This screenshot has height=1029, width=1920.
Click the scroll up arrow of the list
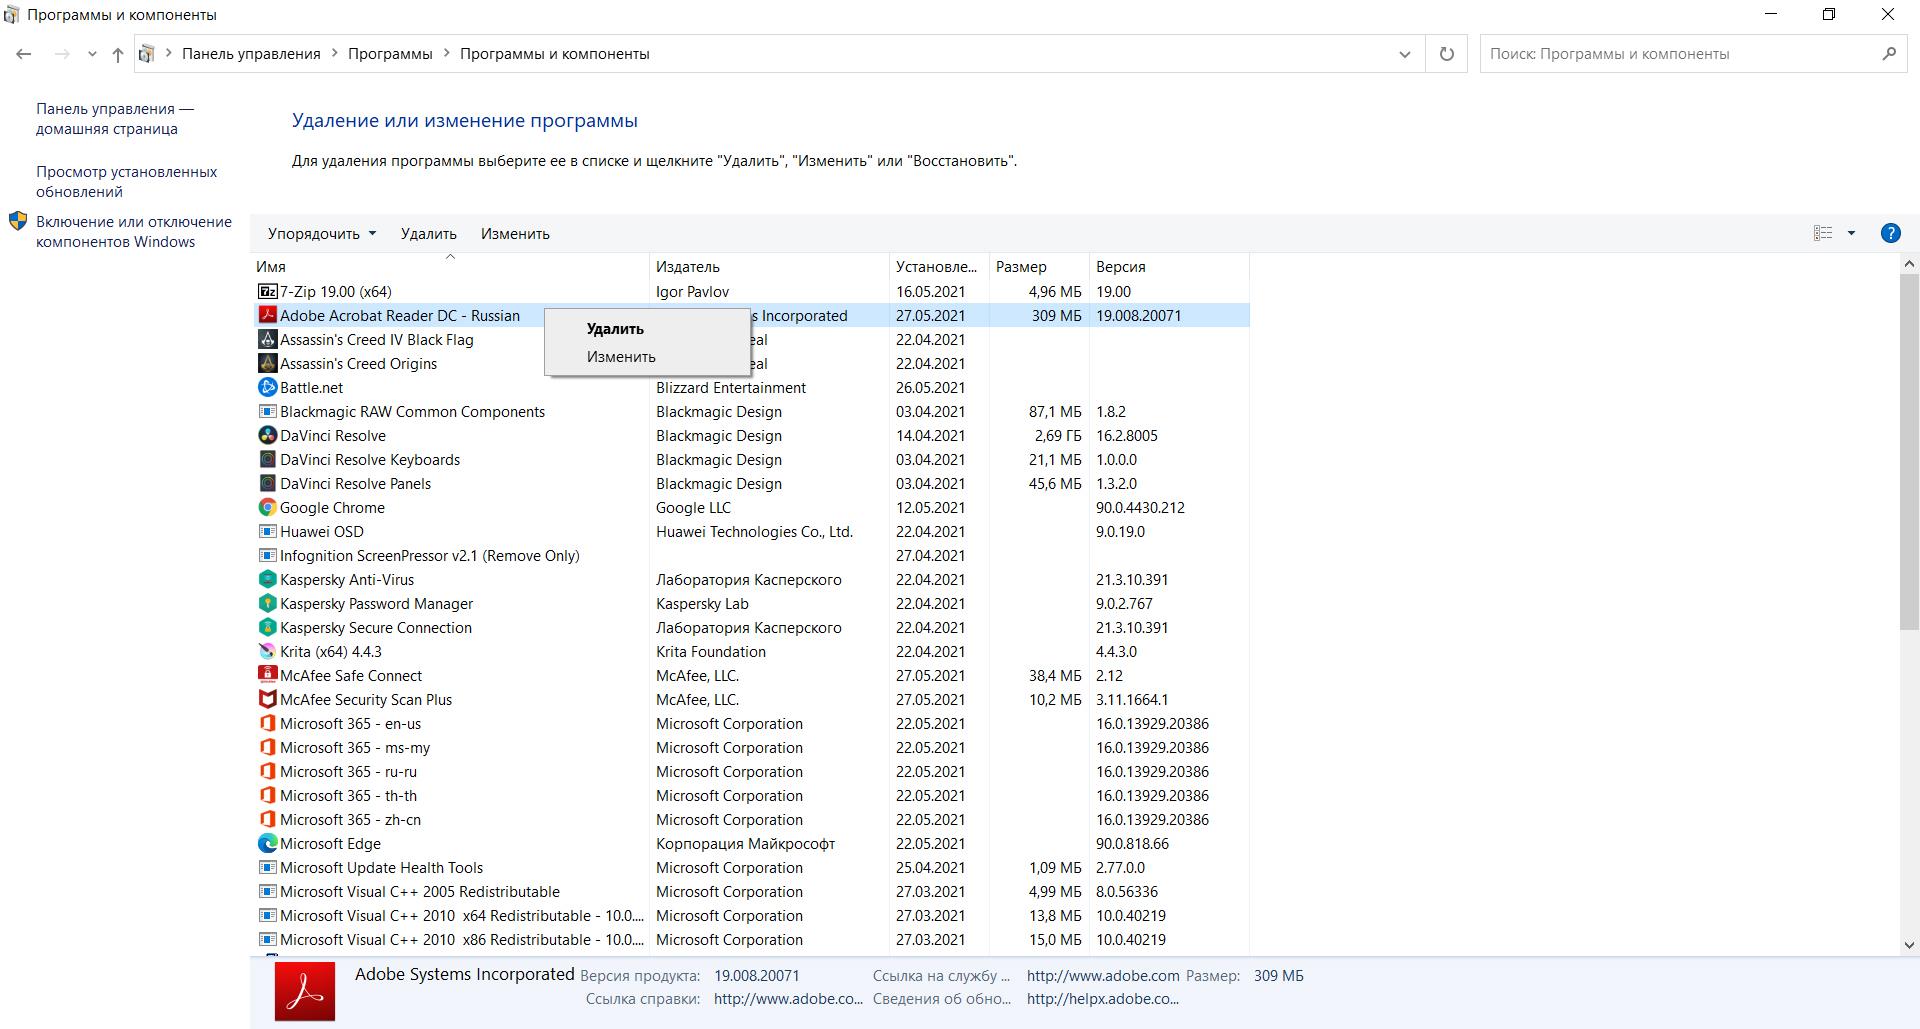1909,264
